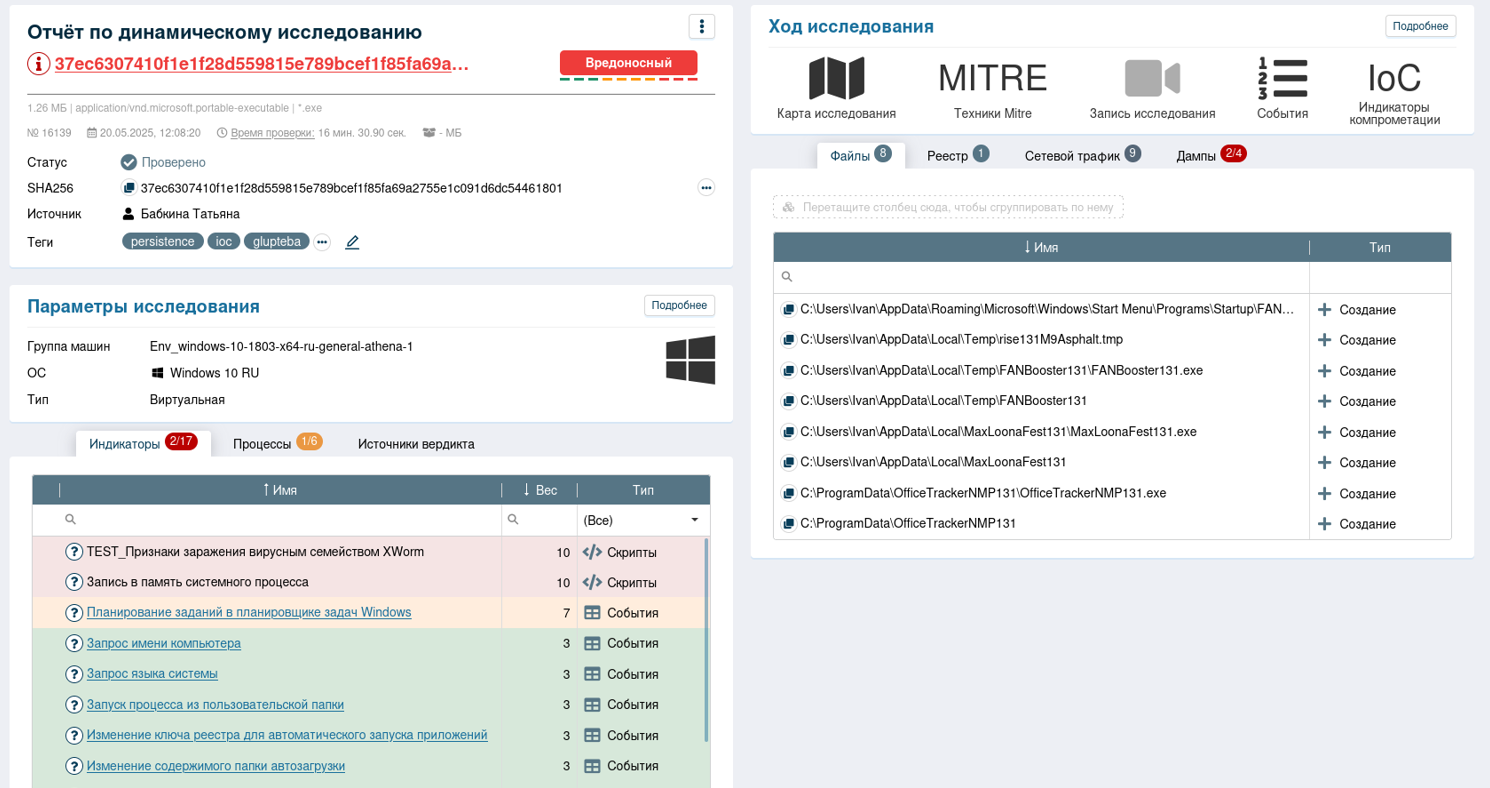
Task: Open the scheduled tasks planning indicator link
Action: [249, 612]
